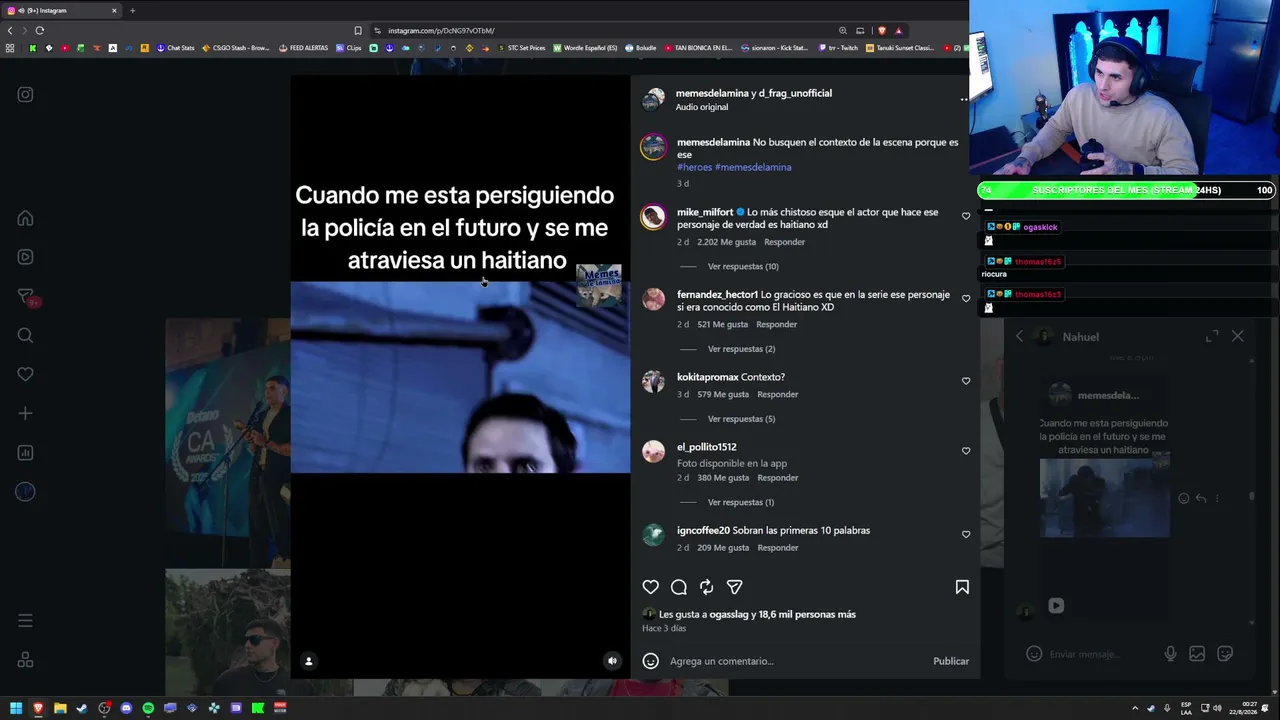
Task: Open Notifications heart in the sidebar
Action: coord(25,374)
